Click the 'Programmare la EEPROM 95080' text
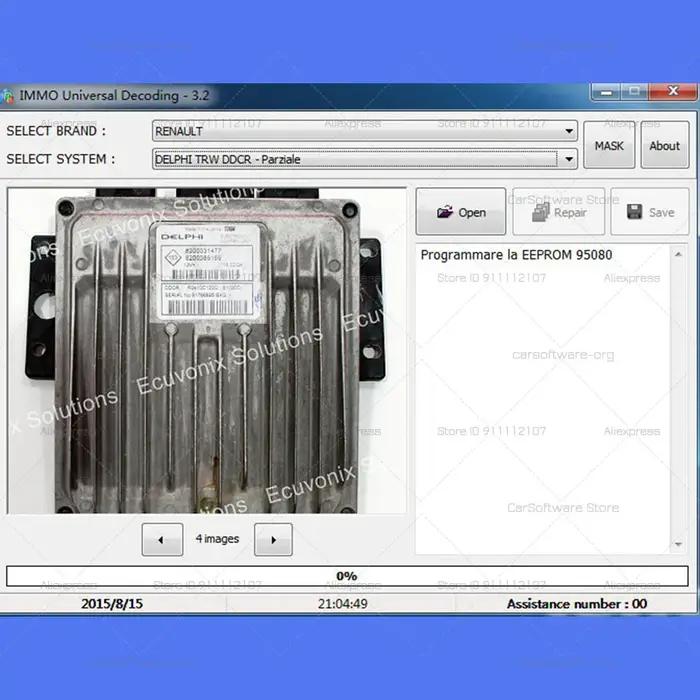 click(x=516, y=255)
